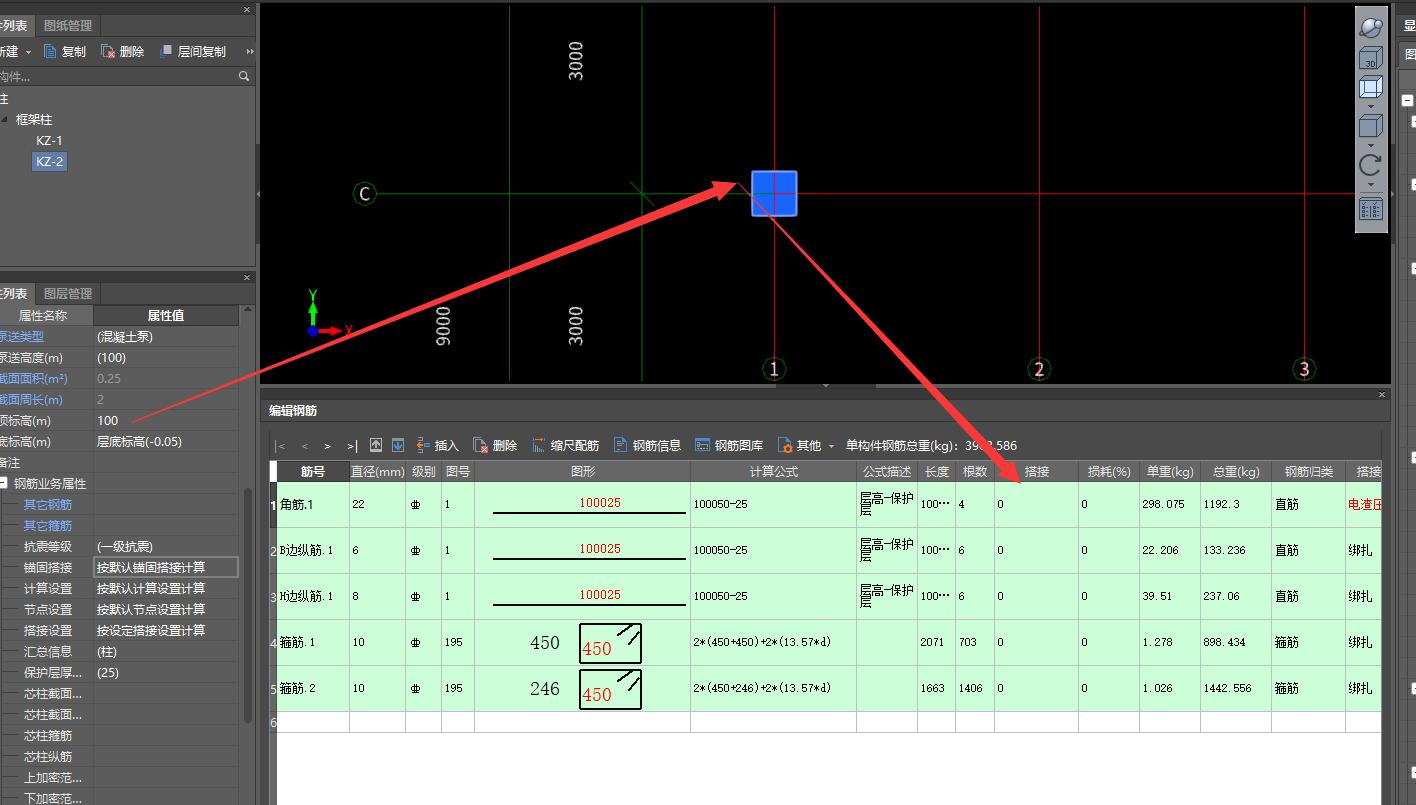Open dropdown arrow under wireframe cube icon
Image resolution: width=1416 pixels, height=805 pixels.
tap(1370, 106)
